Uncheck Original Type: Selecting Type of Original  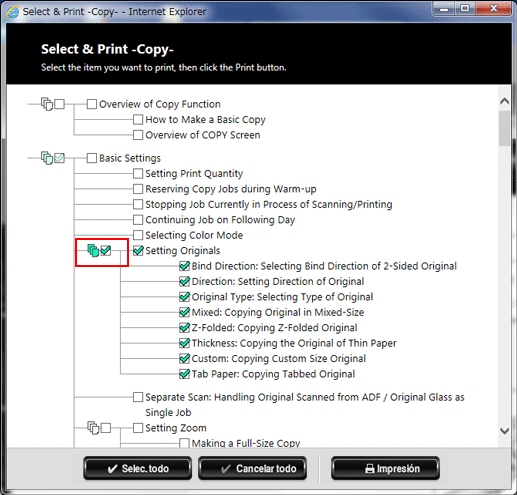(184, 297)
